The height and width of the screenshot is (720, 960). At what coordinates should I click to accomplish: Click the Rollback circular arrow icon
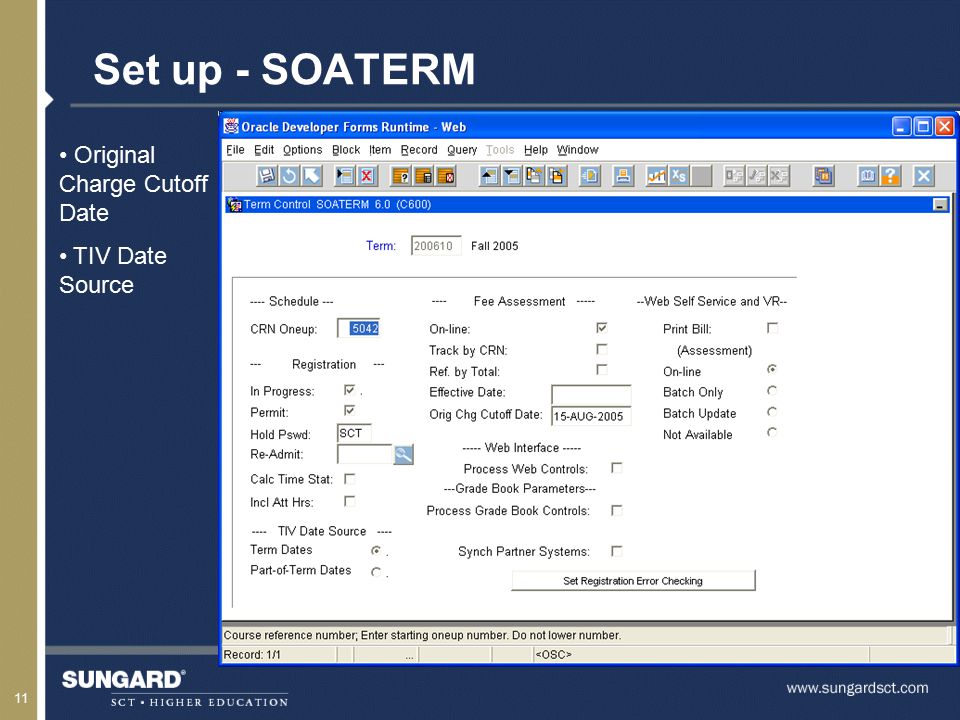tap(289, 176)
